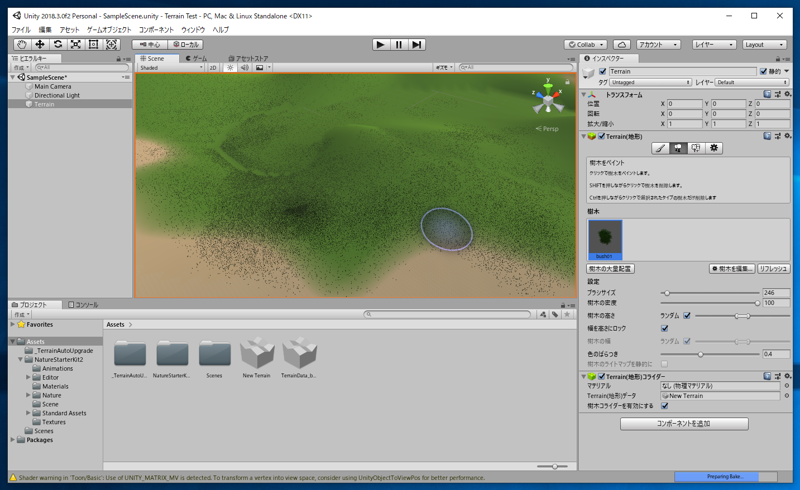800x490 pixels.
Task: Select the Scale tool
Action: [76, 44]
